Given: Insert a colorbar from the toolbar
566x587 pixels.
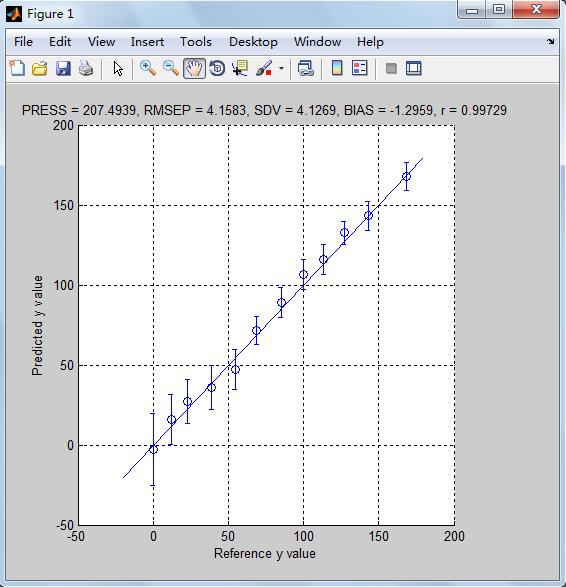Looking at the screenshot, I should 337,69.
